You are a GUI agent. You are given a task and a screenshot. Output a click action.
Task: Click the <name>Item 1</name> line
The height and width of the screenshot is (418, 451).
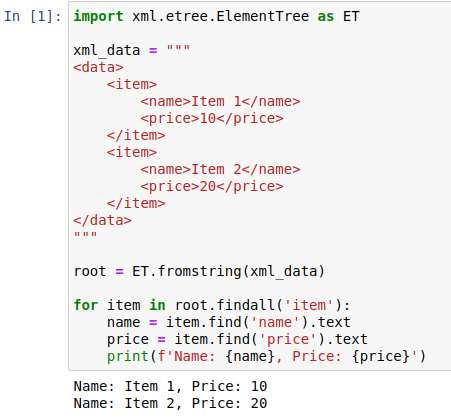tap(220, 101)
